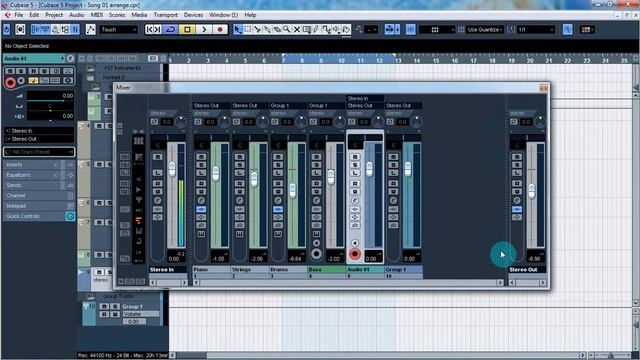Viewport: 640px width, 360px height.
Task: Click the pan knob on Strings channel
Action: pyautogui.click(x=262, y=121)
